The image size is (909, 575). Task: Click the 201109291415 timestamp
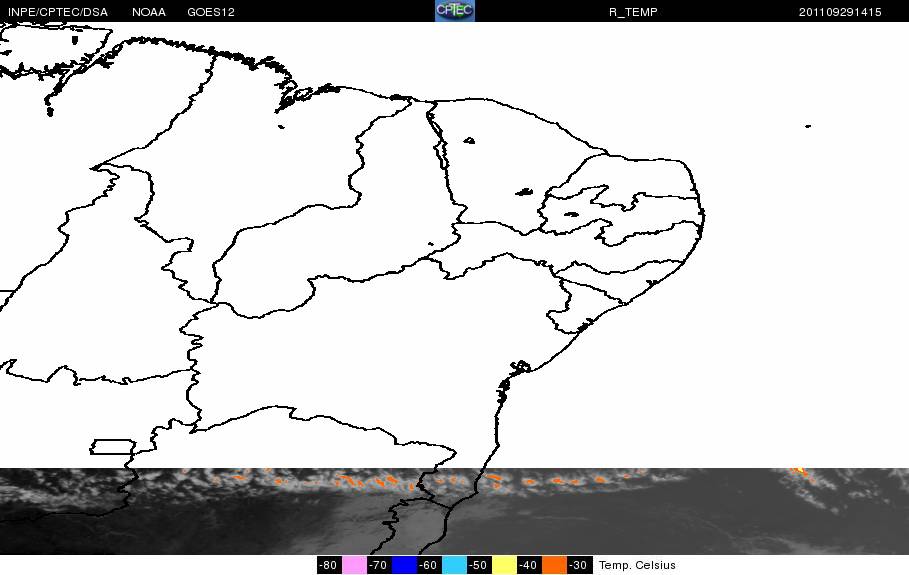click(840, 12)
